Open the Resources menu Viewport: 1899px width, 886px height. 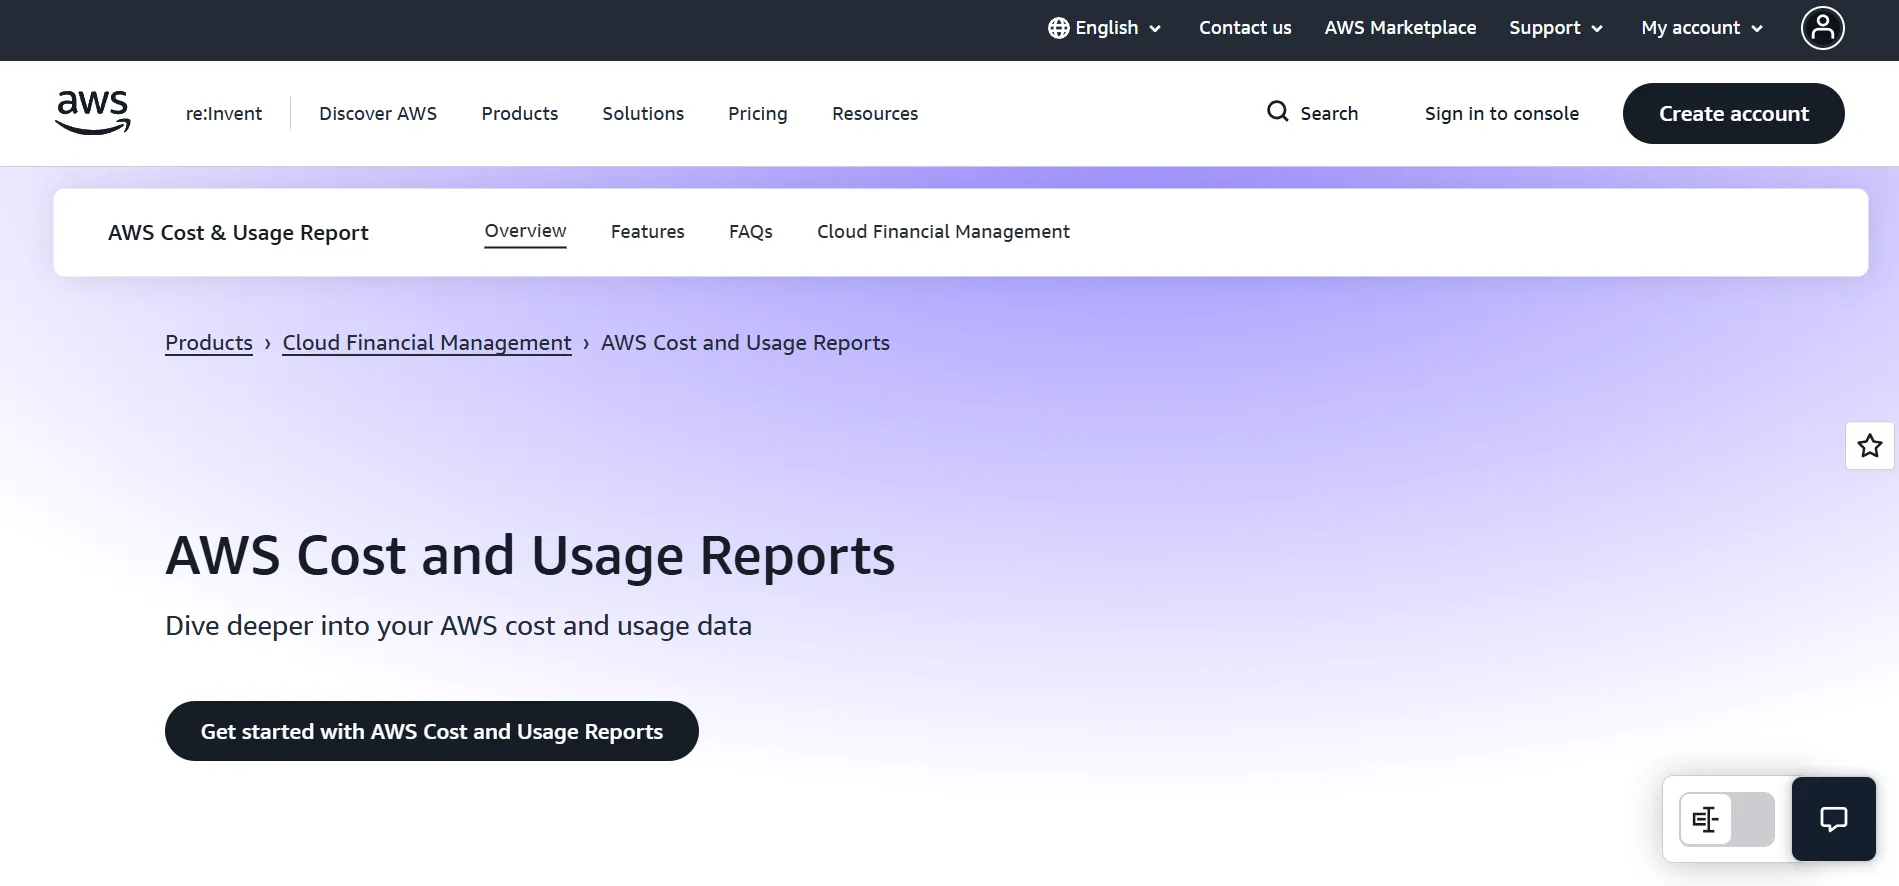[875, 114]
